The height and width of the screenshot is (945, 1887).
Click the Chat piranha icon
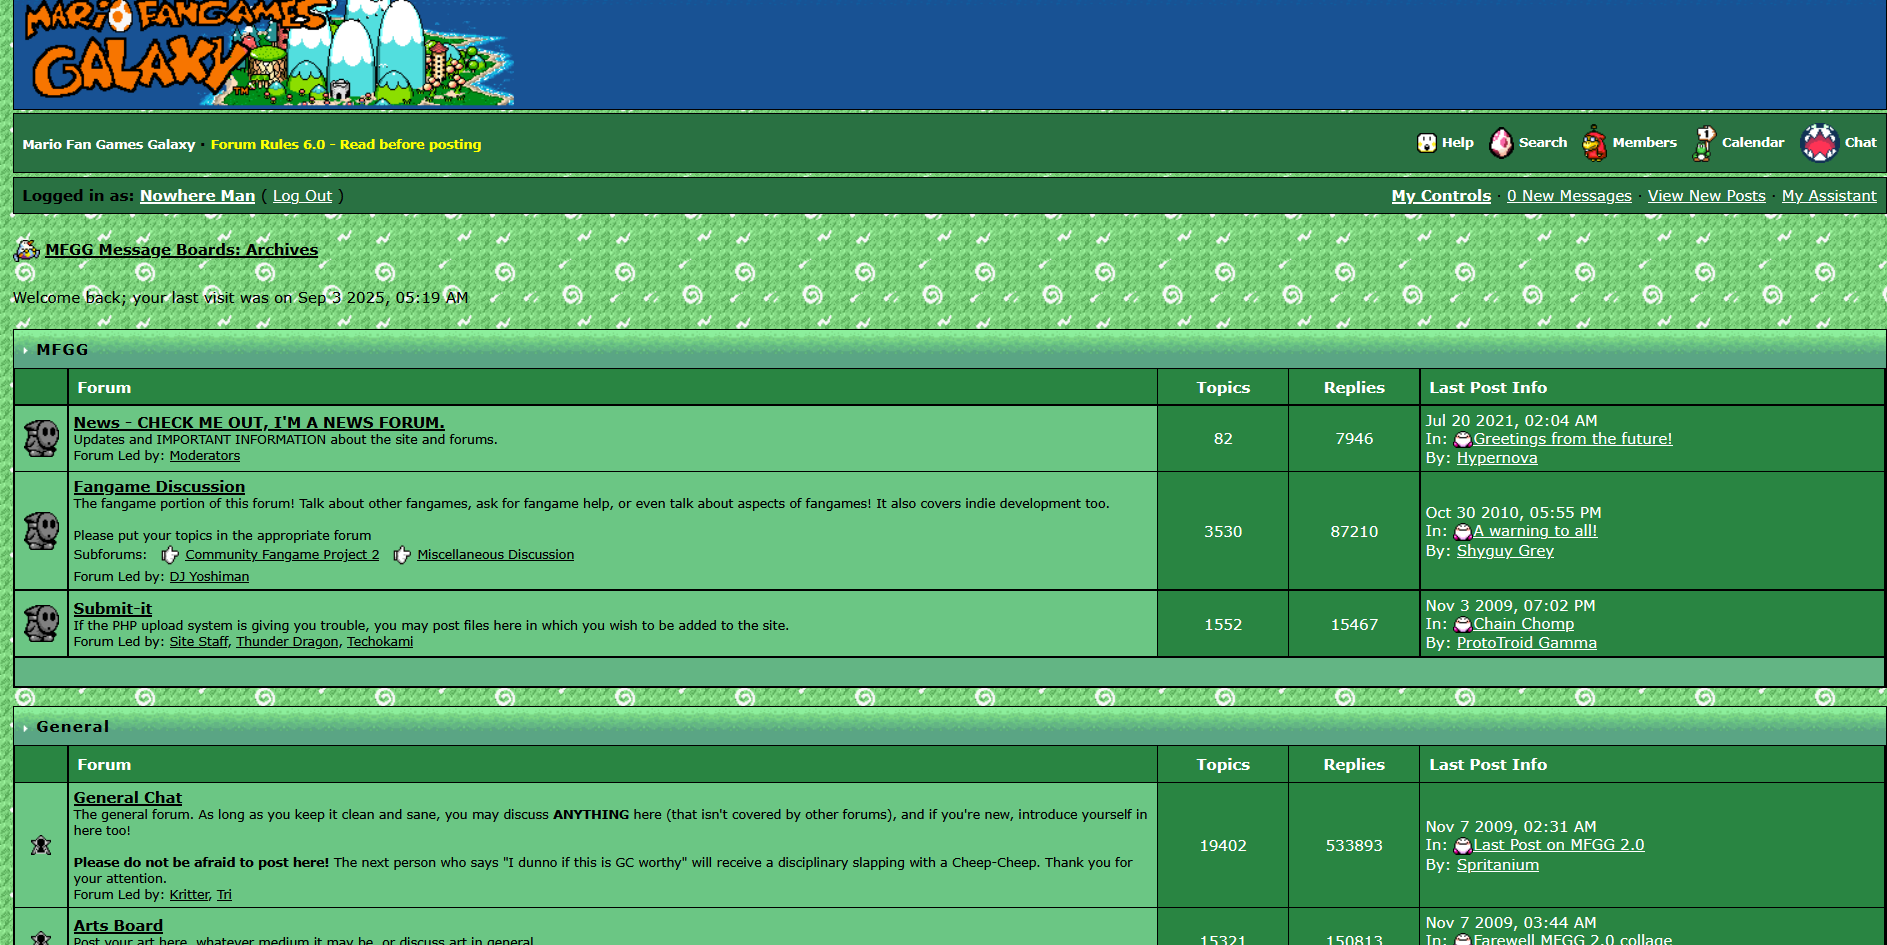[x=1820, y=143]
